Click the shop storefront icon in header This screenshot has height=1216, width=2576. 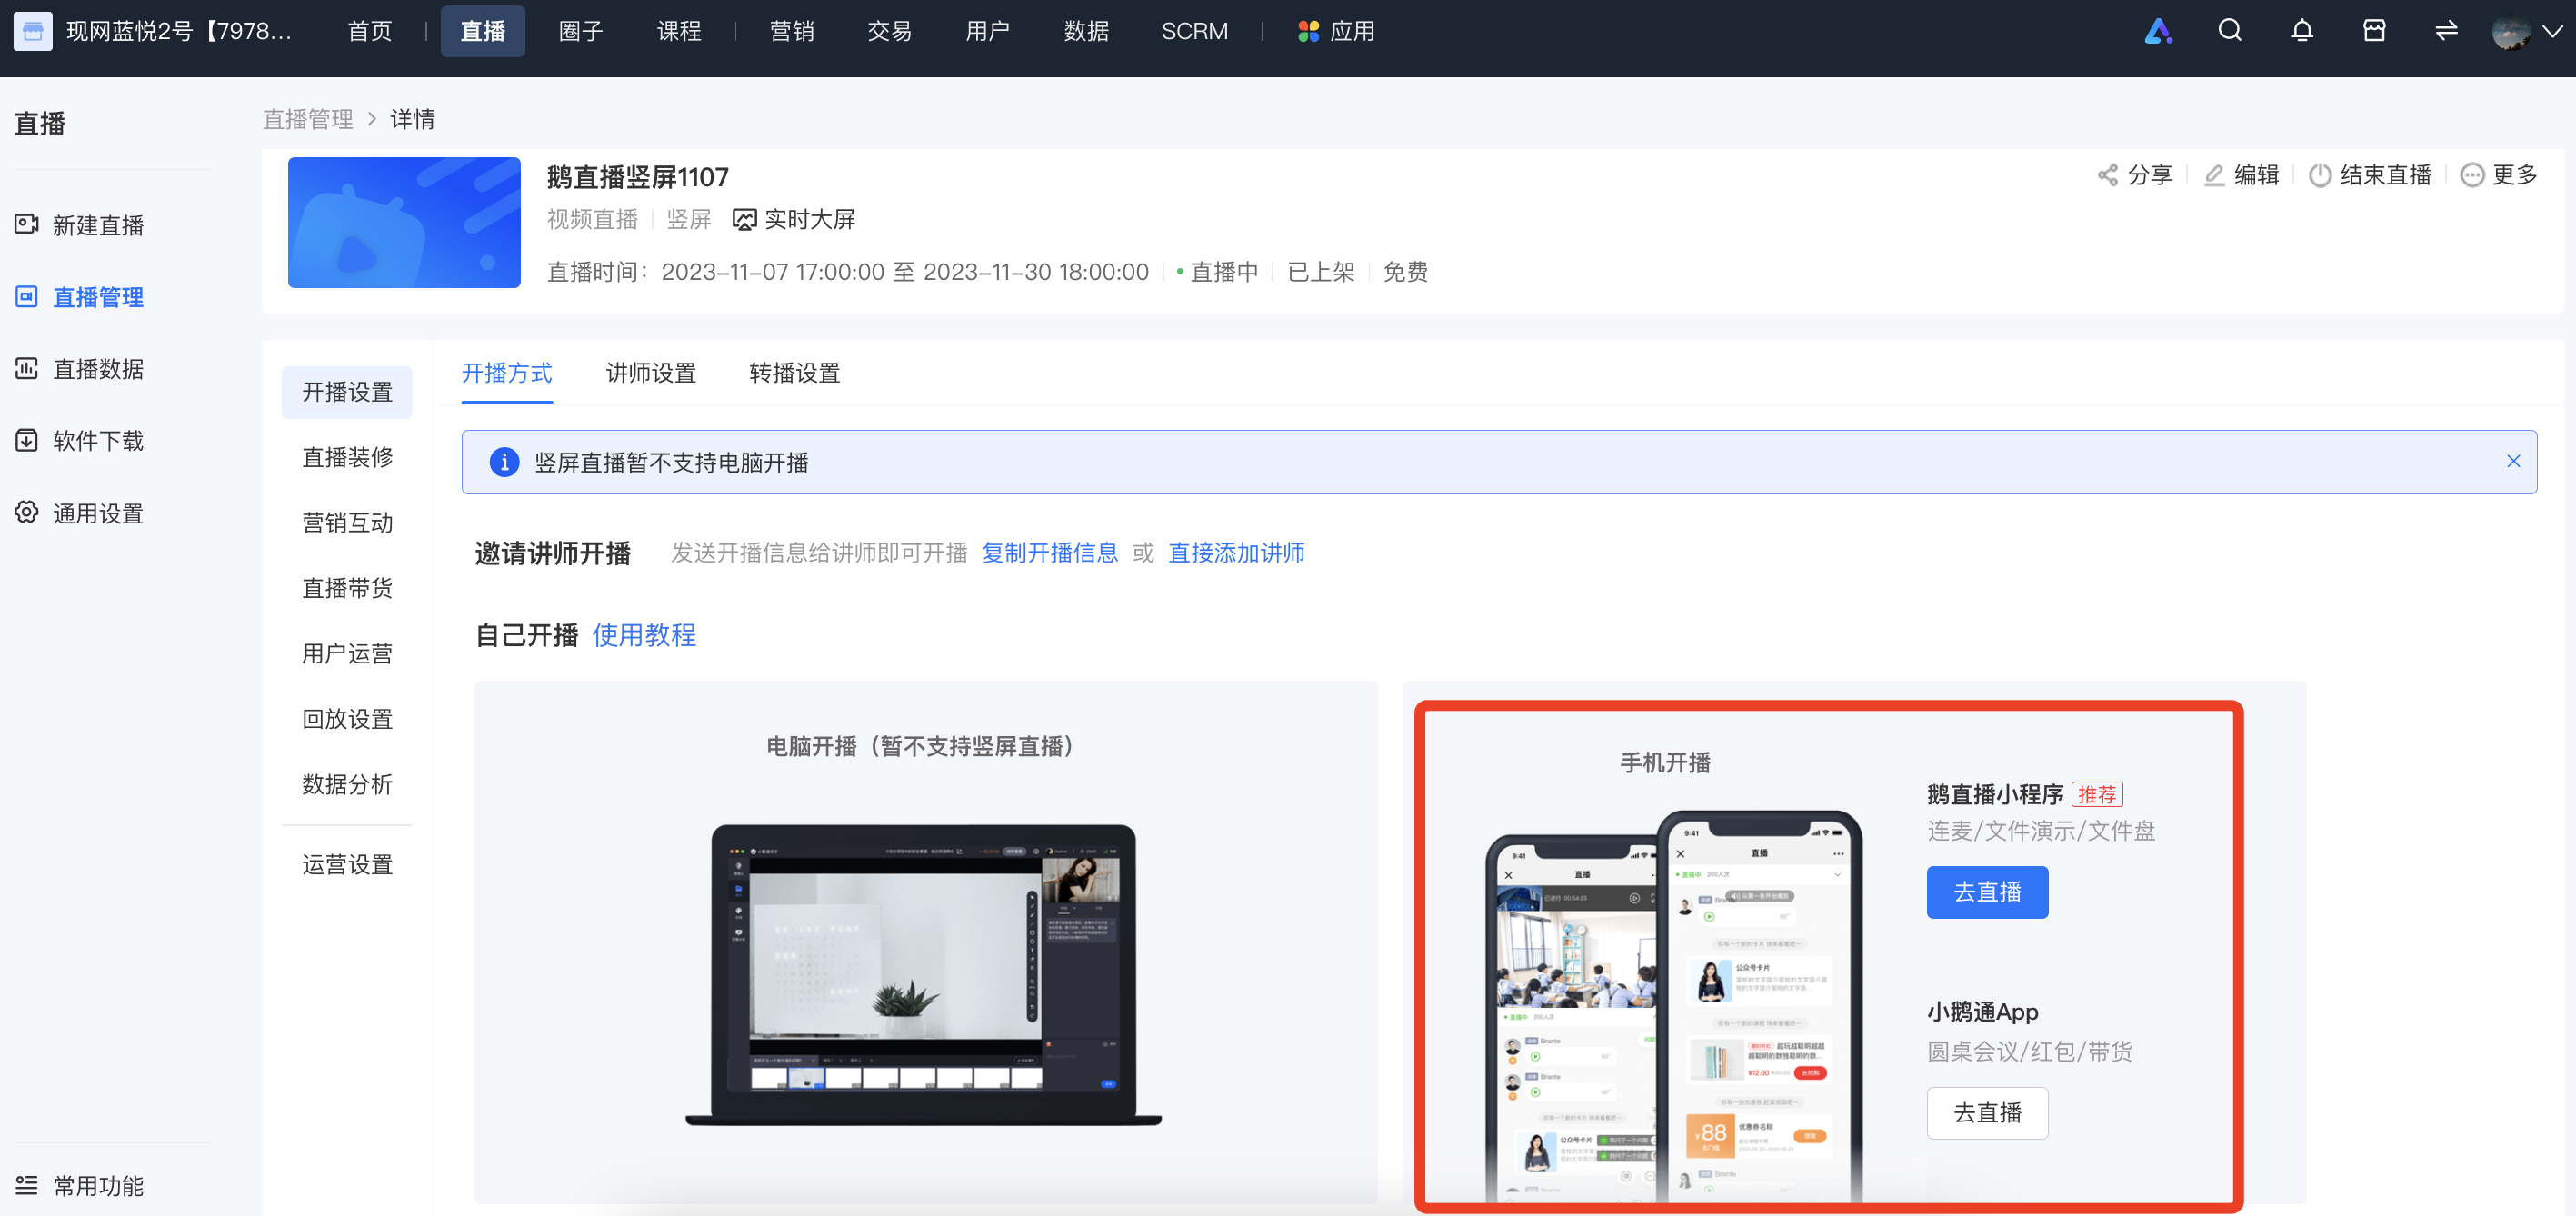[2374, 31]
